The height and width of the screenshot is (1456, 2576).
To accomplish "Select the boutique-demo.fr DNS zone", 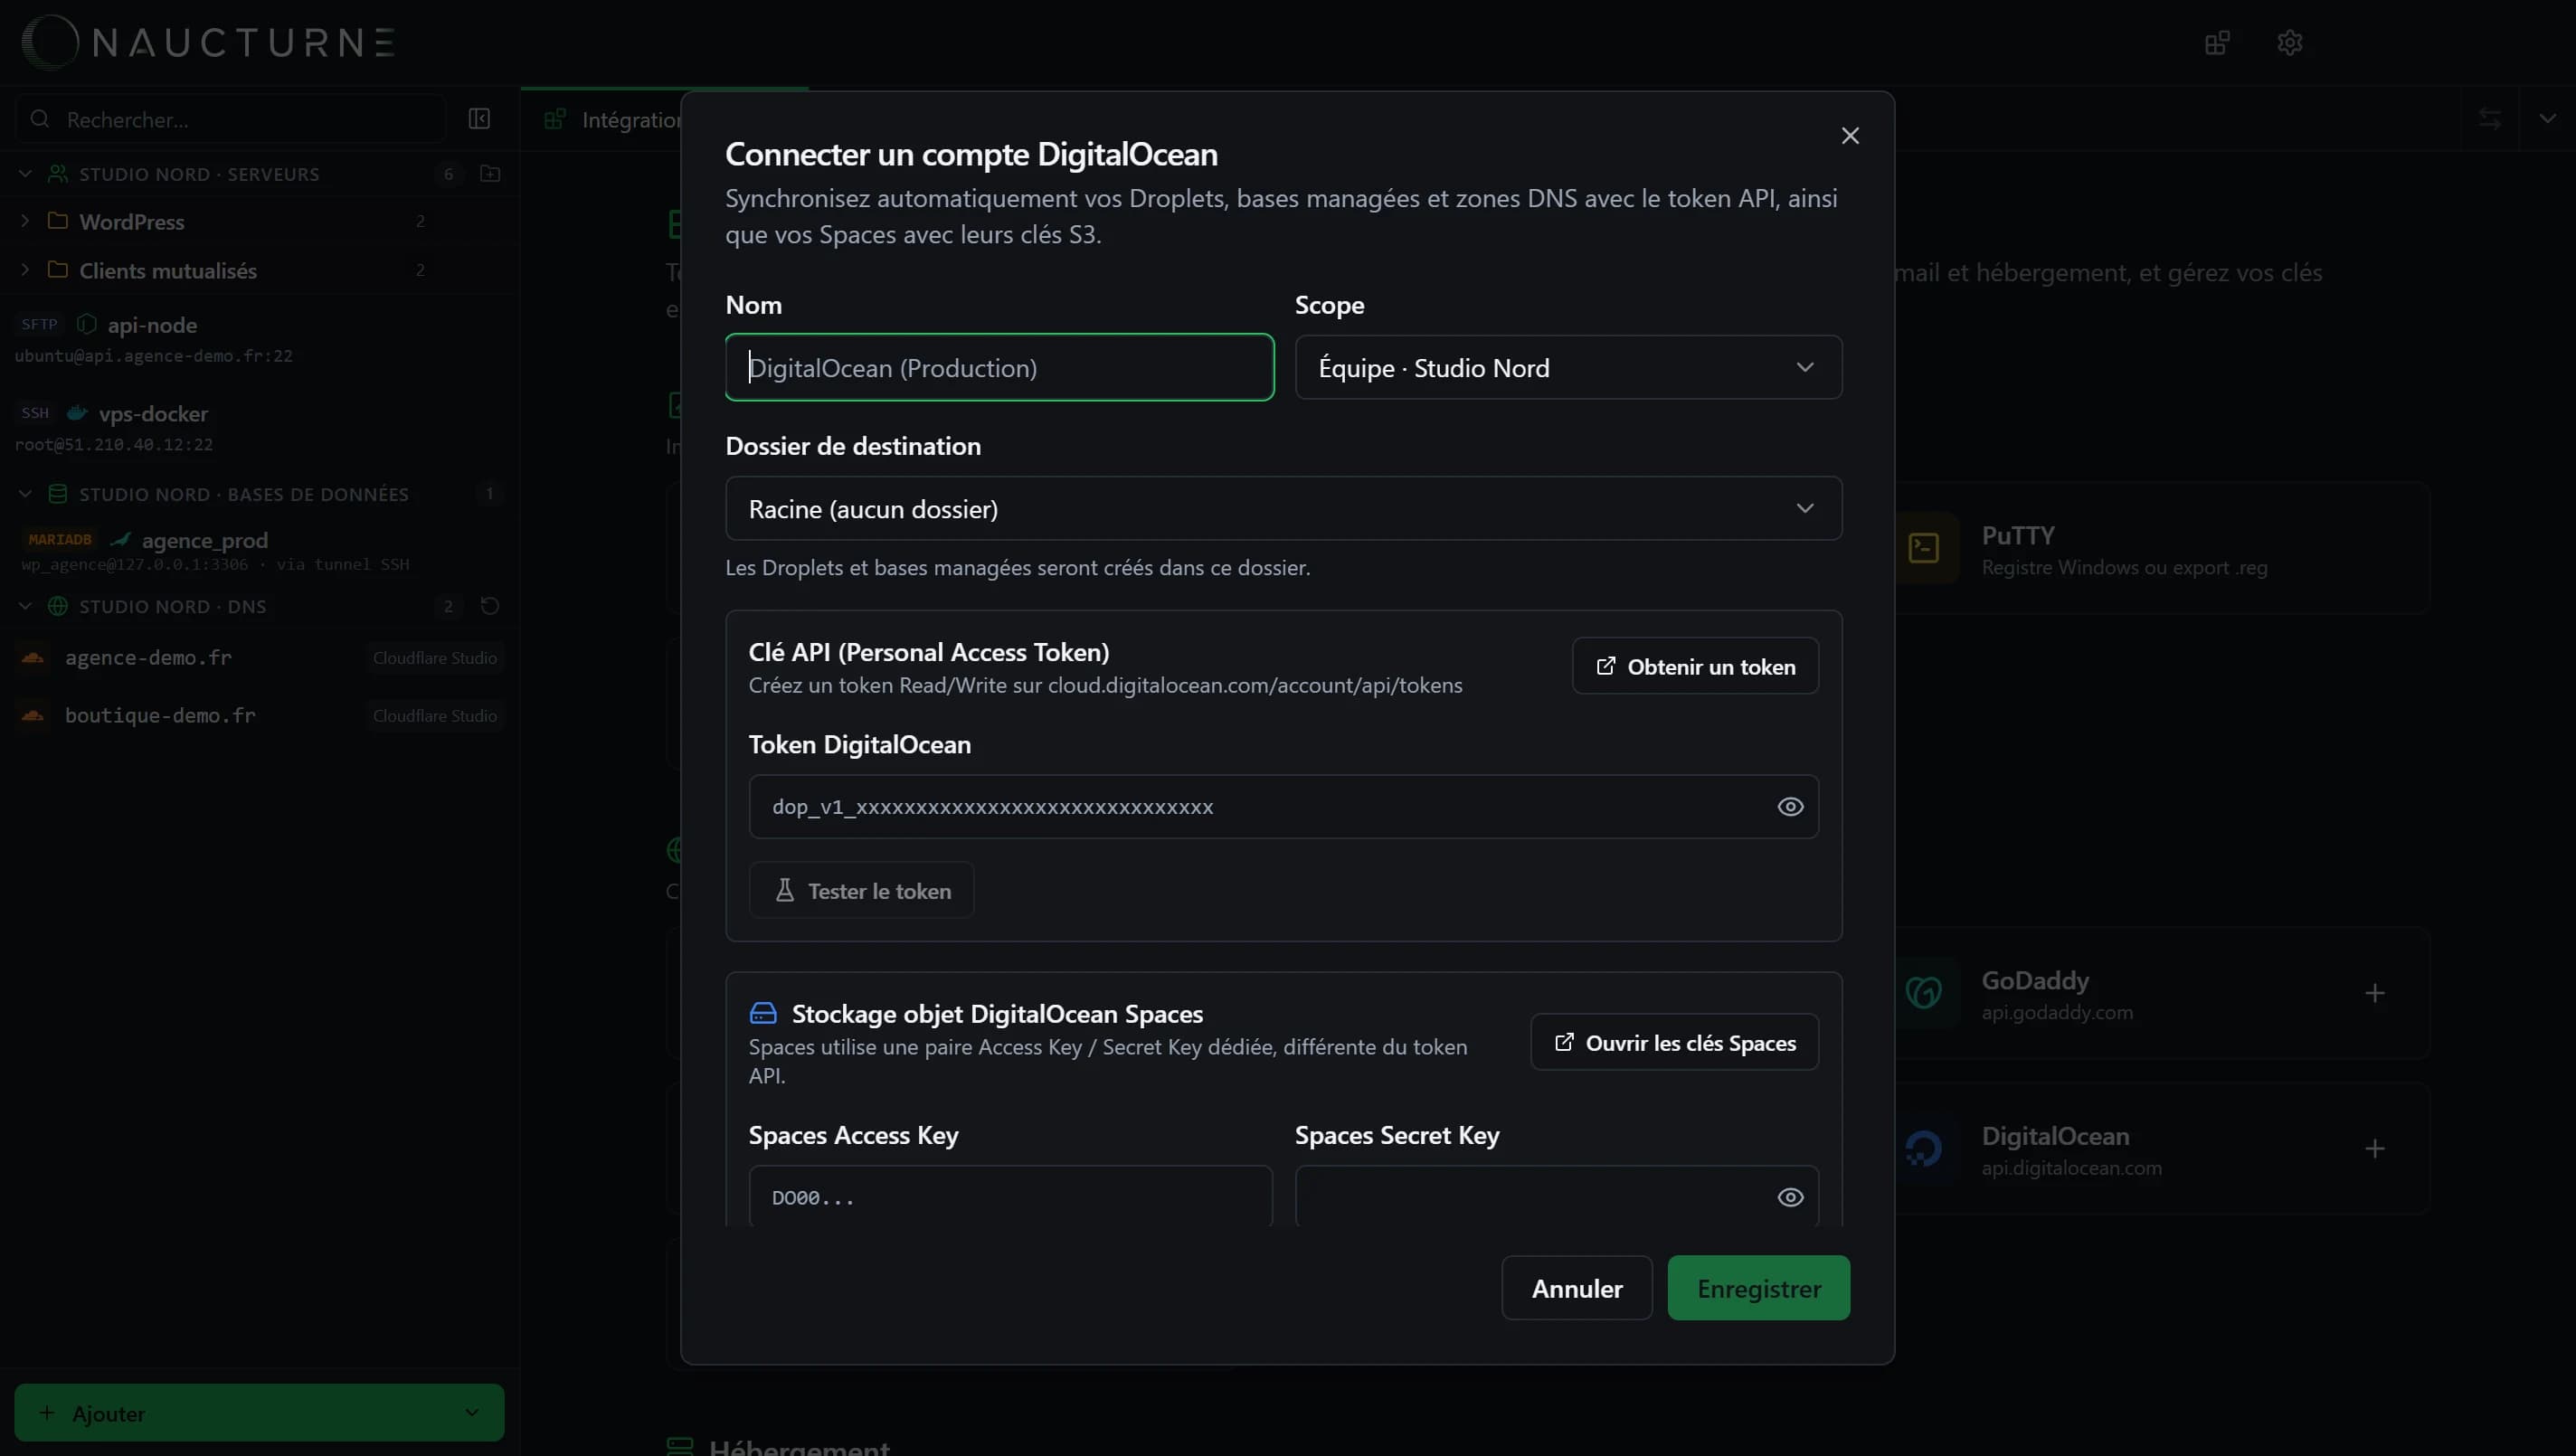I will tap(258, 715).
